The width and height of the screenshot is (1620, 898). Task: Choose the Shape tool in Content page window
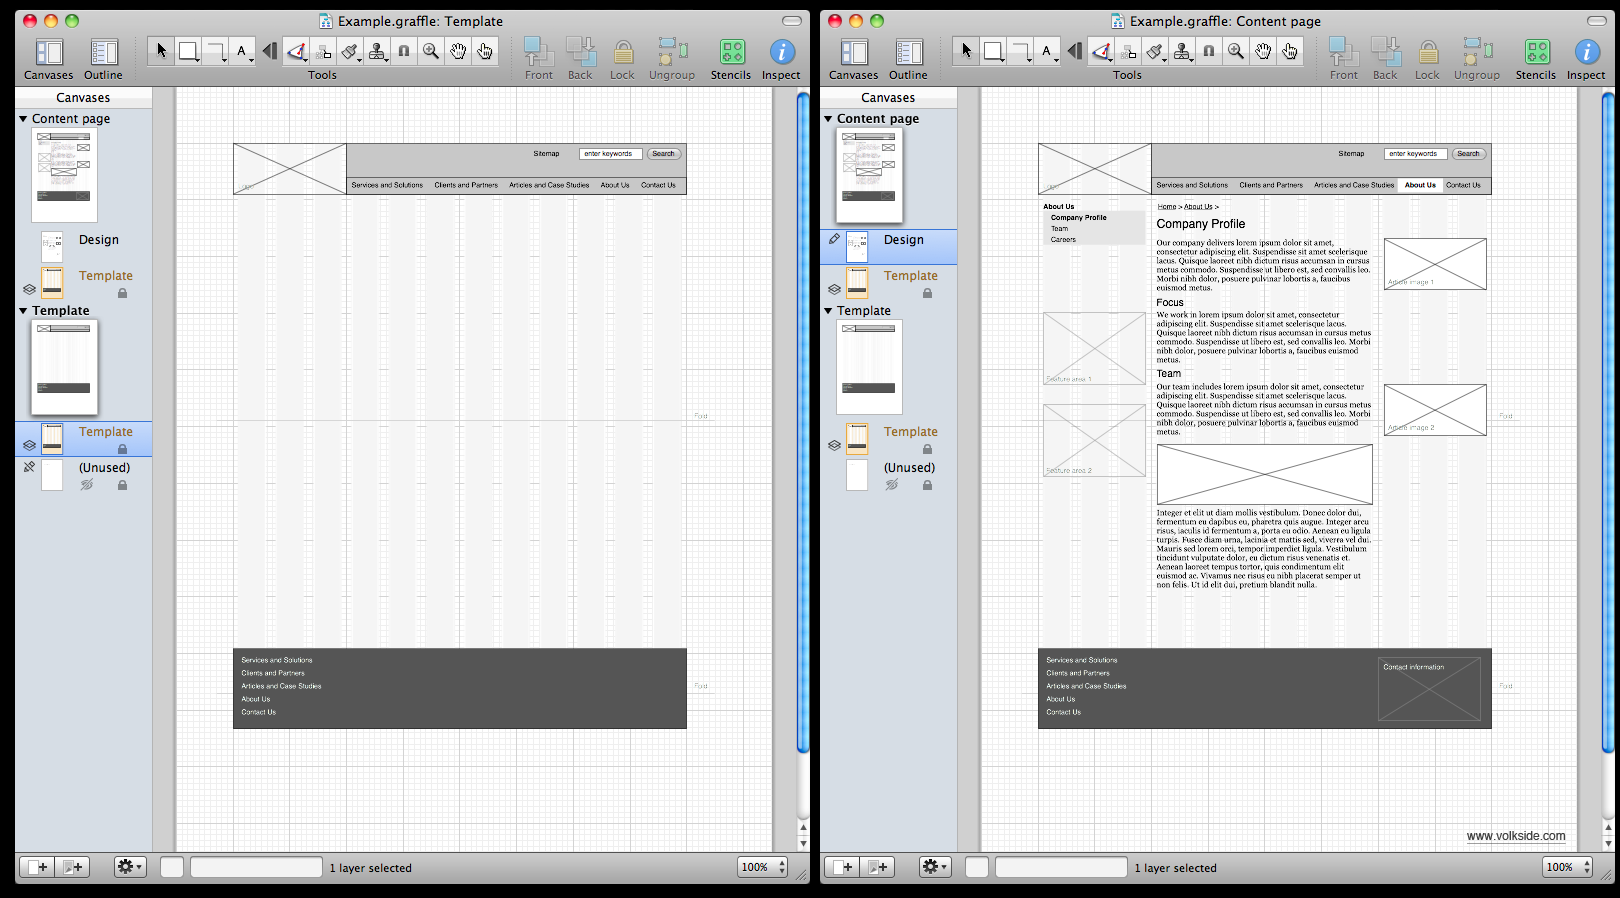993,51
